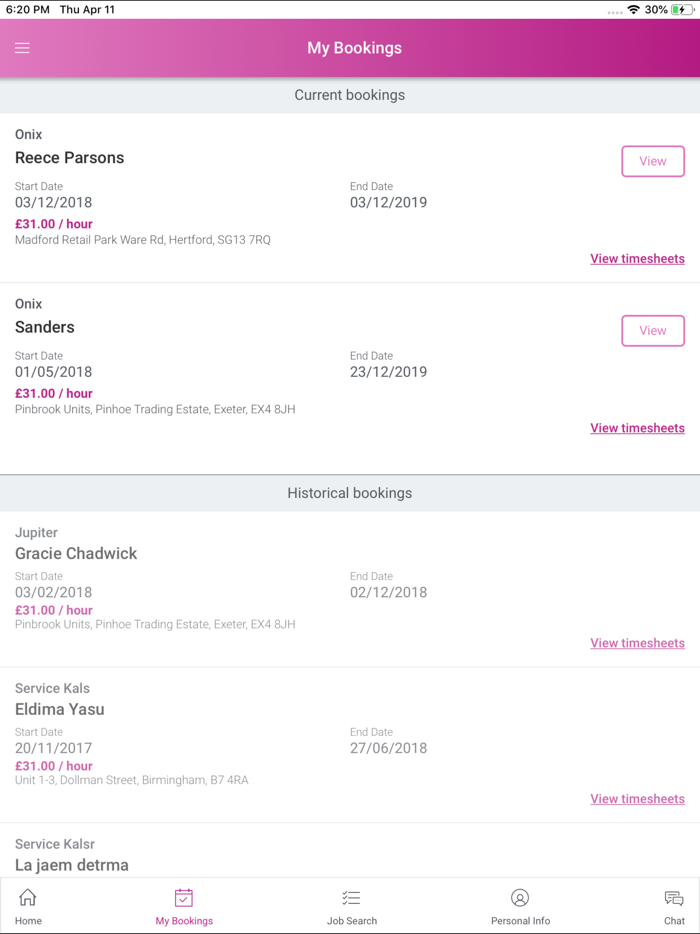Open the Chat bubble icon
The height and width of the screenshot is (934, 700).
pos(674,898)
